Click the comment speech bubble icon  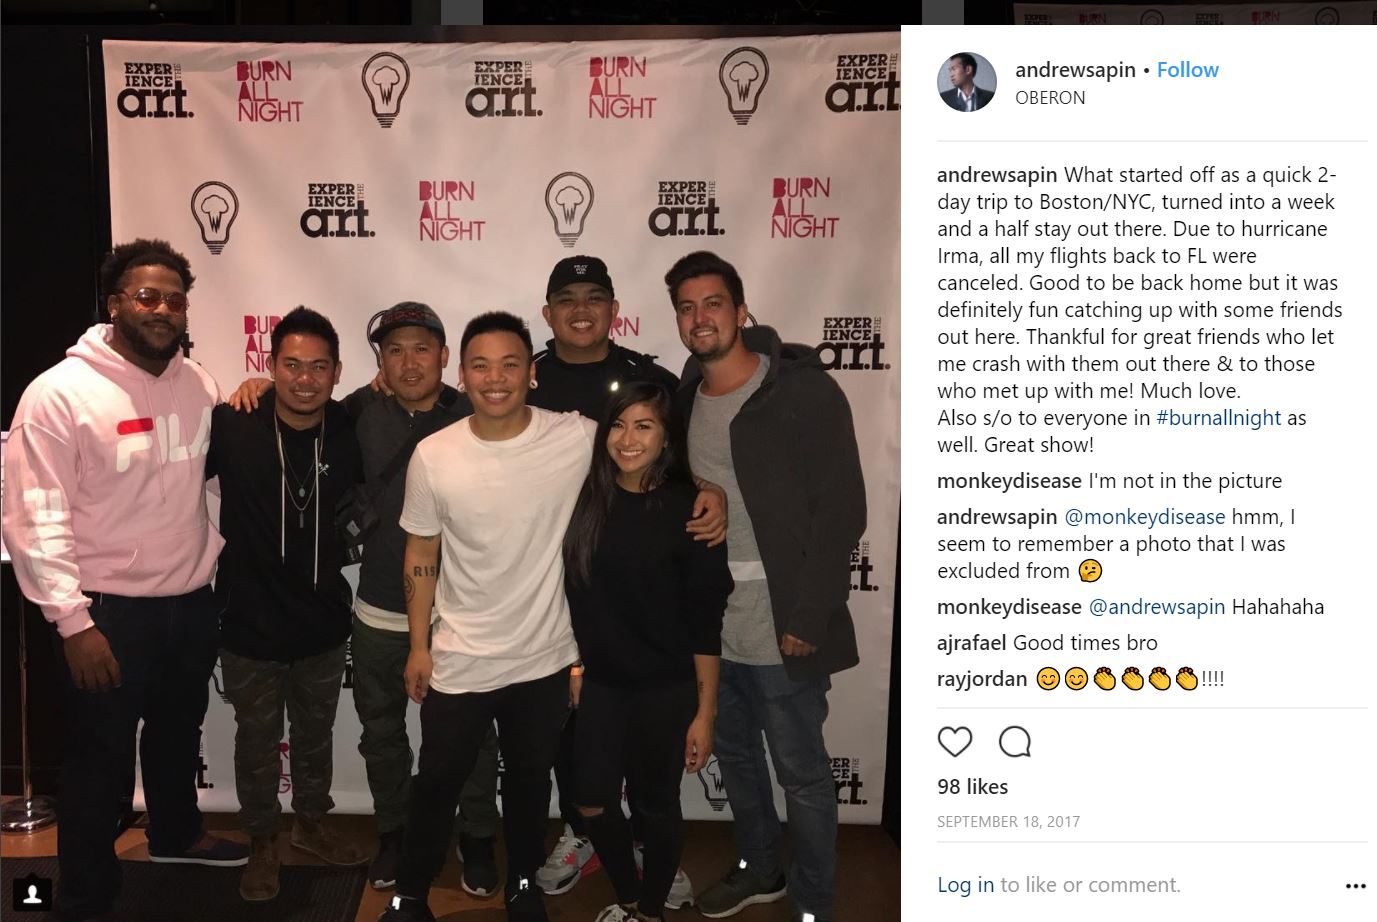click(1015, 742)
